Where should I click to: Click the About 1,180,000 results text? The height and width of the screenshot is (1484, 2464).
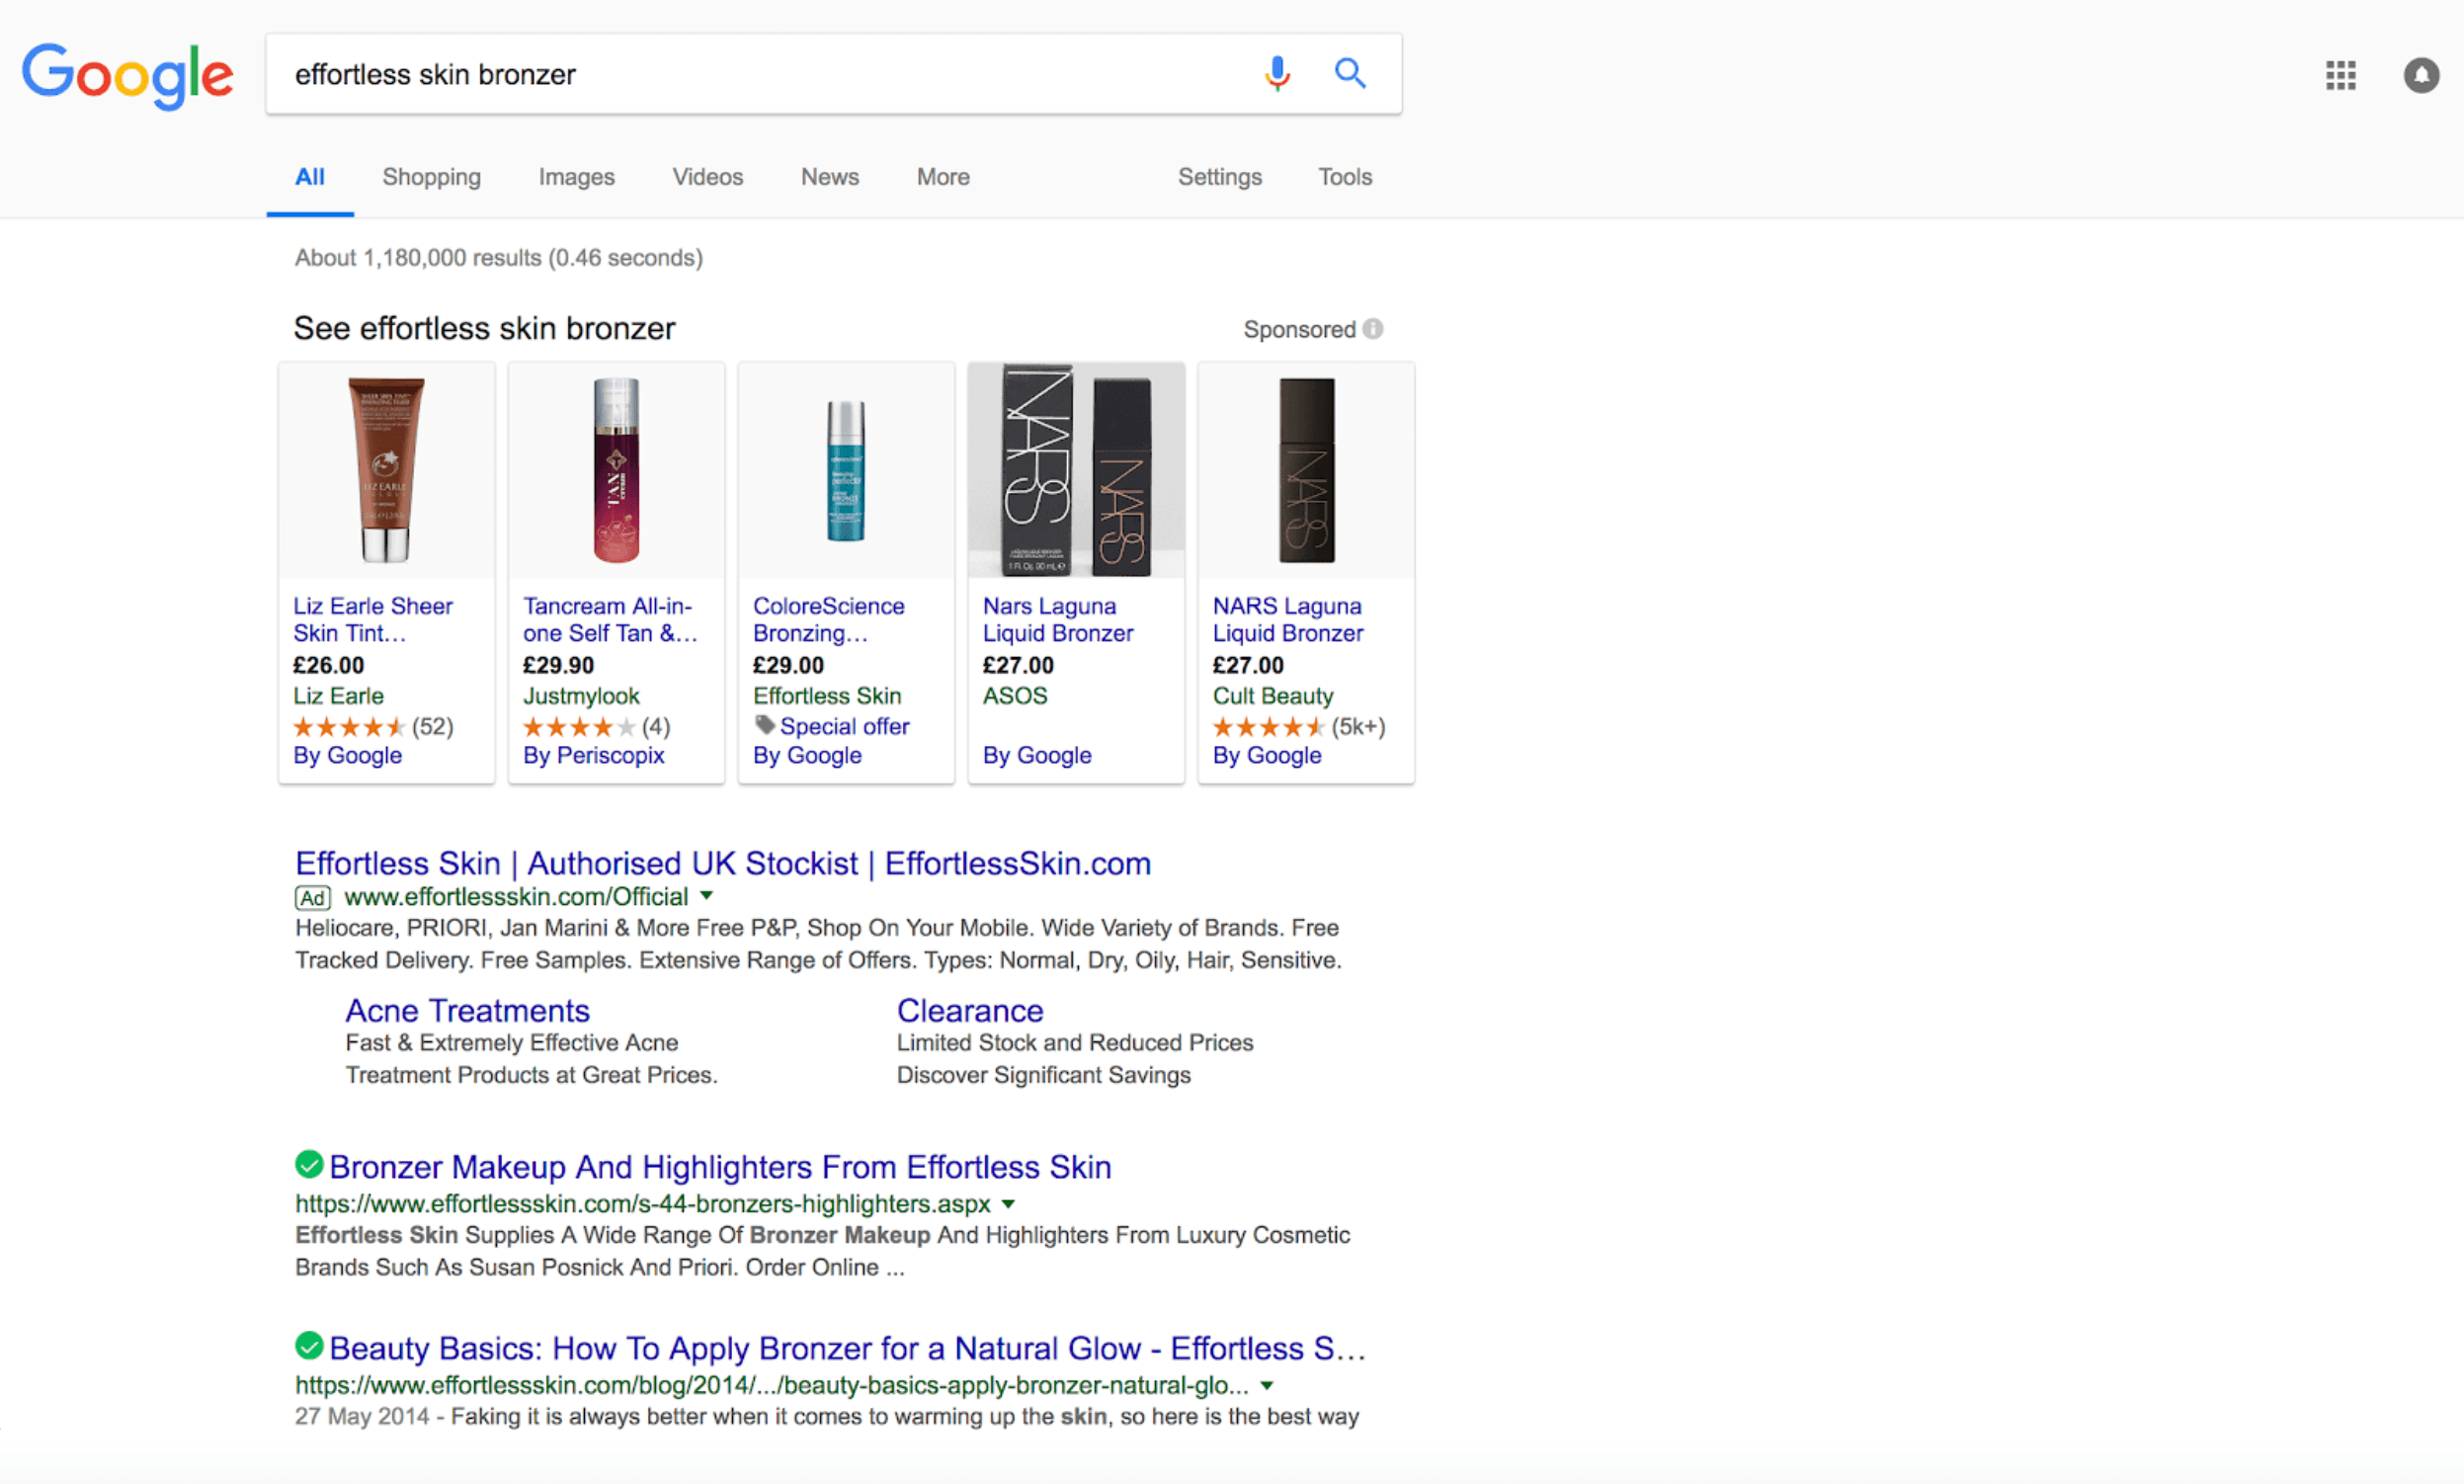click(498, 257)
